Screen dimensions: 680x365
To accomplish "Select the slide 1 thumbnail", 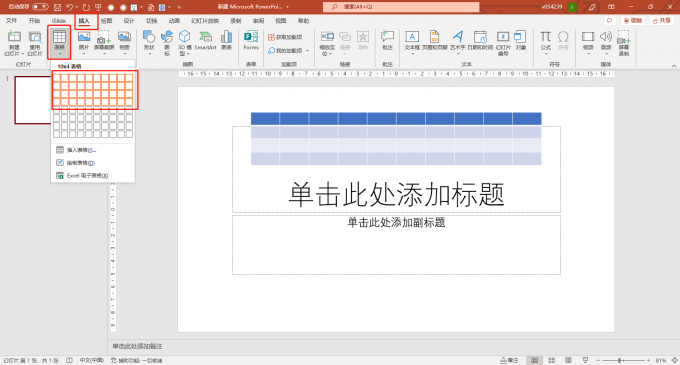I will [x=33, y=100].
